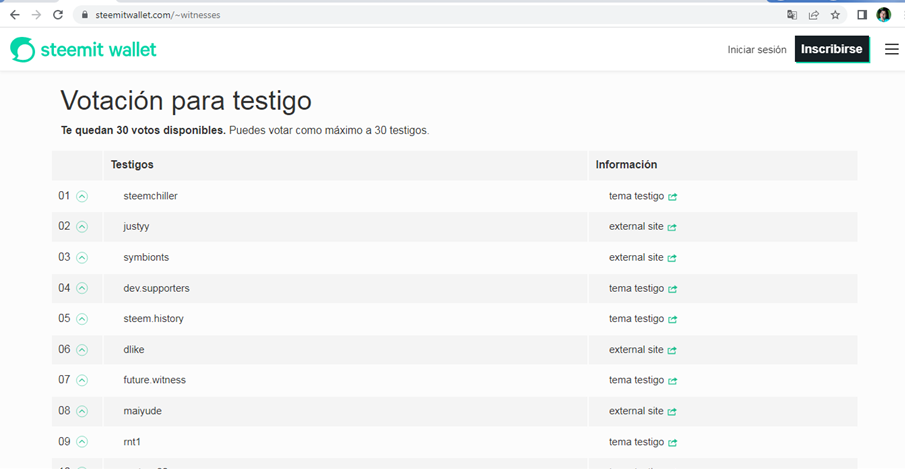Go forward in browser
Screen dimensions: 905x469
(x=36, y=15)
